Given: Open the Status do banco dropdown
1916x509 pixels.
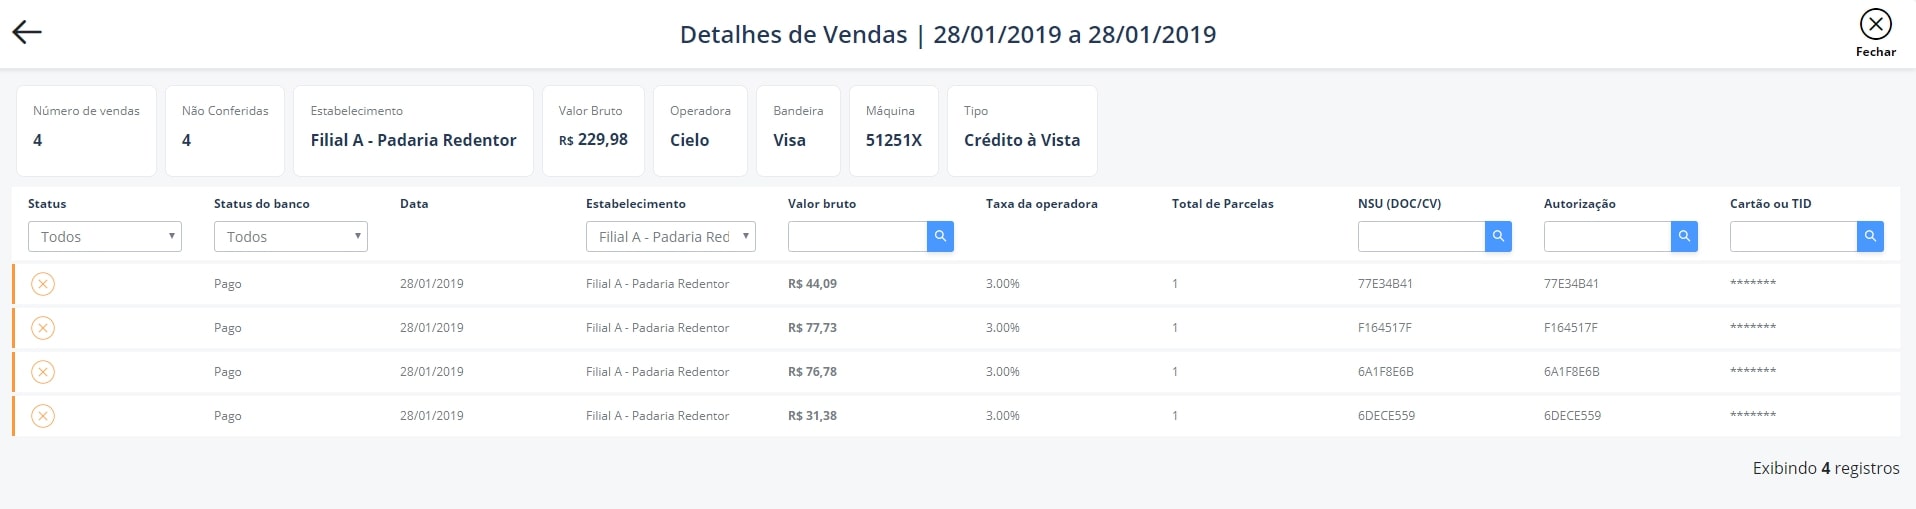Looking at the screenshot, I should tap(291, 237).
